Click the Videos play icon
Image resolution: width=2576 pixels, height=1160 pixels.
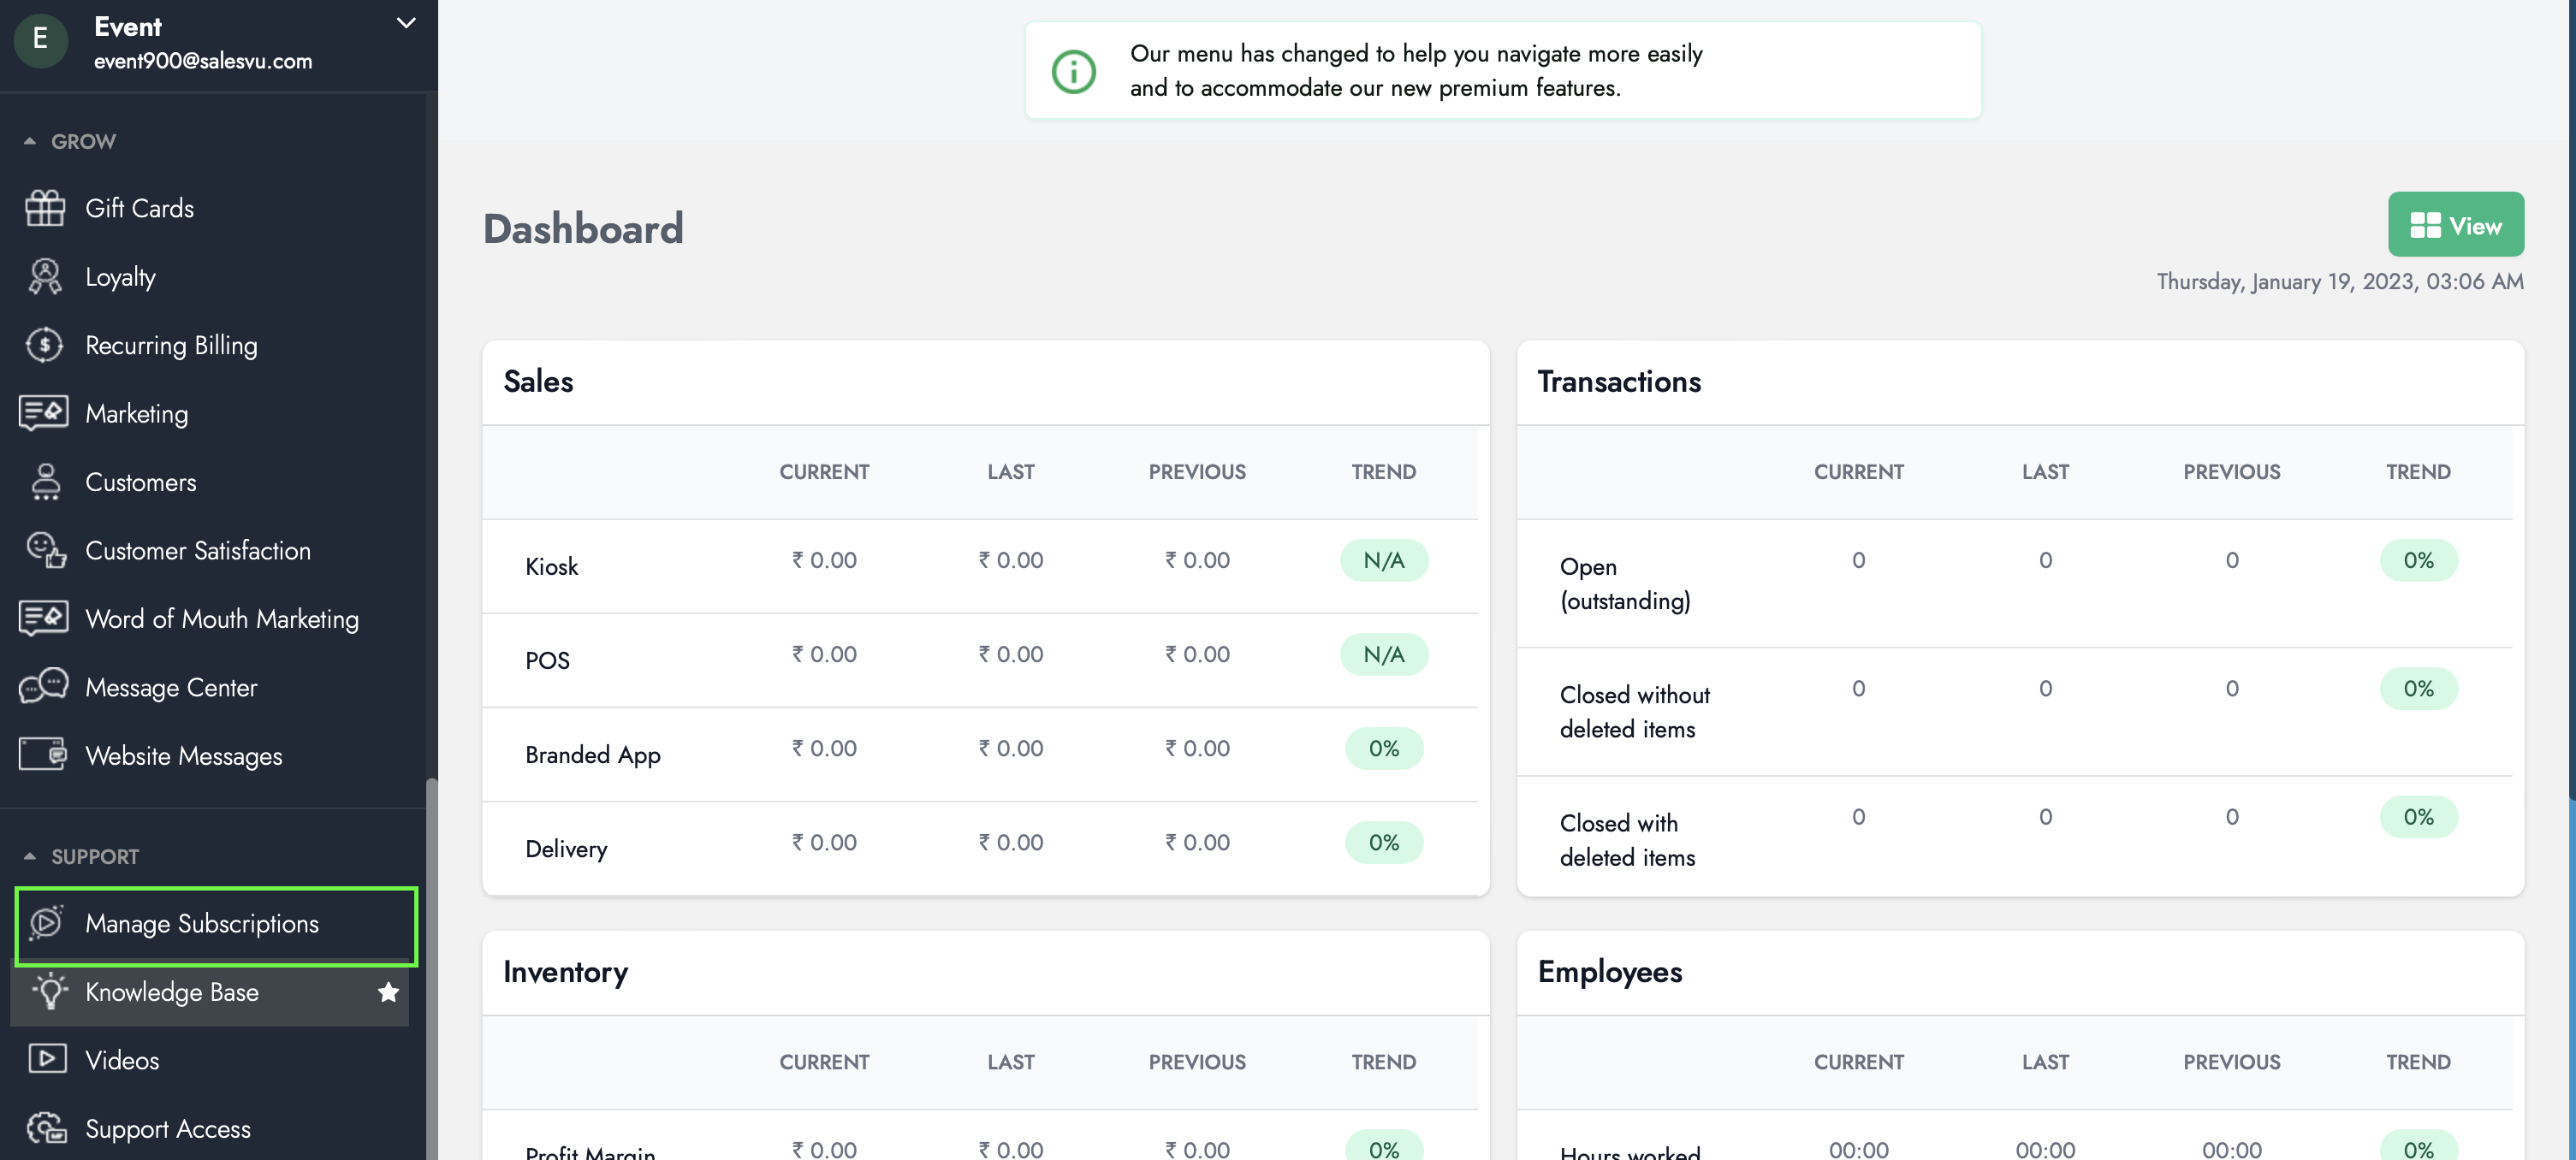coord(46,1059)
